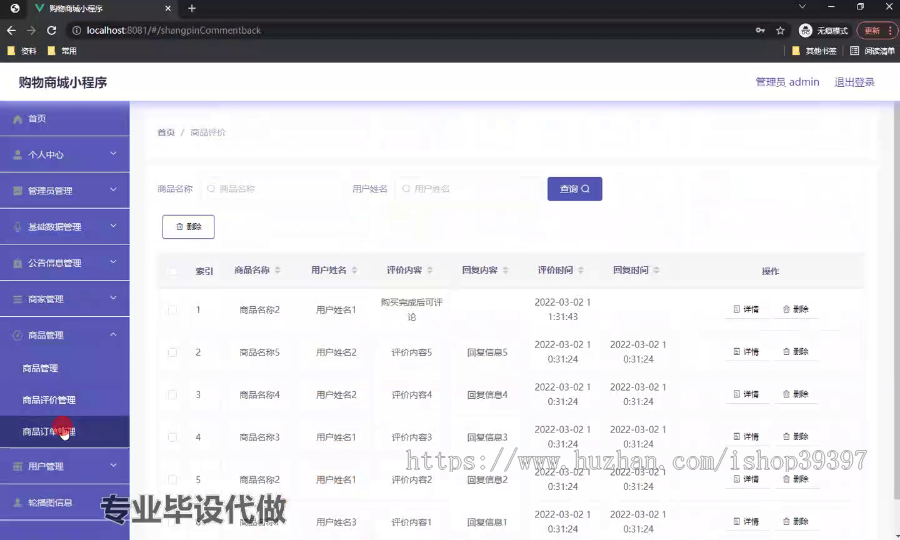Screen dimensions: 900x540
Task: Sort by the 评价时间 column arrows
Action: pos(581,270)
